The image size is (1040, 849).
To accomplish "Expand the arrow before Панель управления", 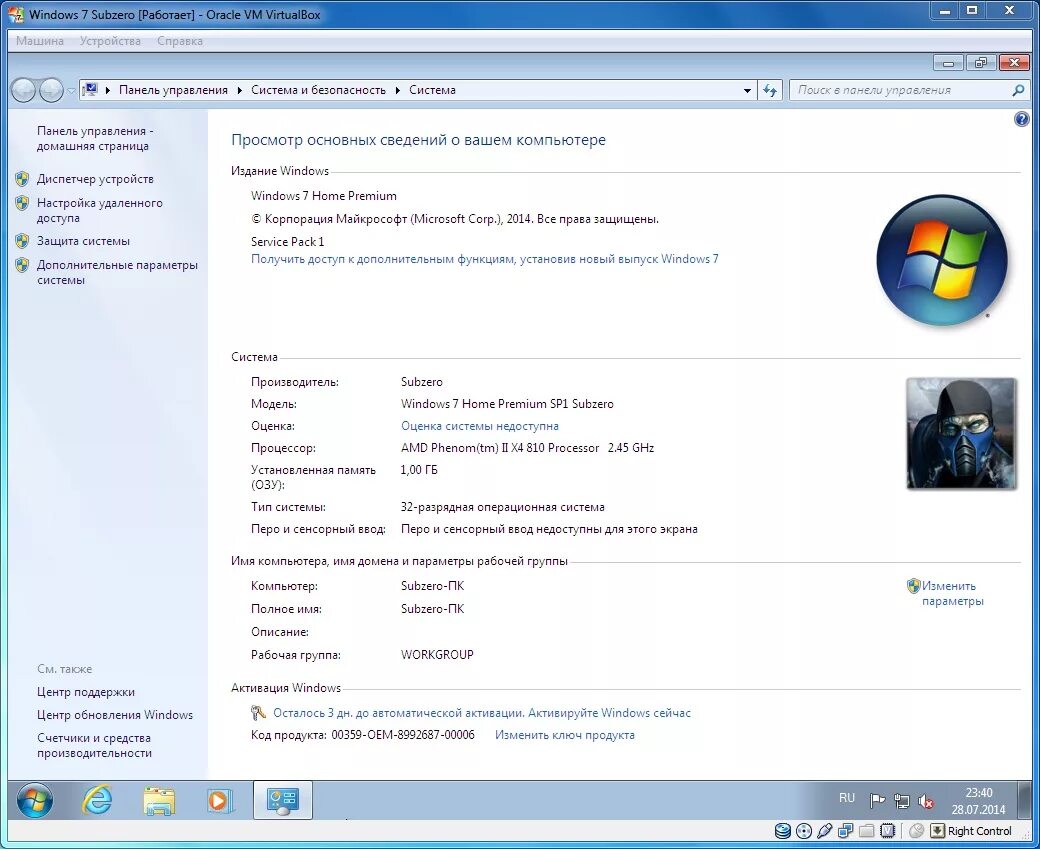I will (107, 90).
